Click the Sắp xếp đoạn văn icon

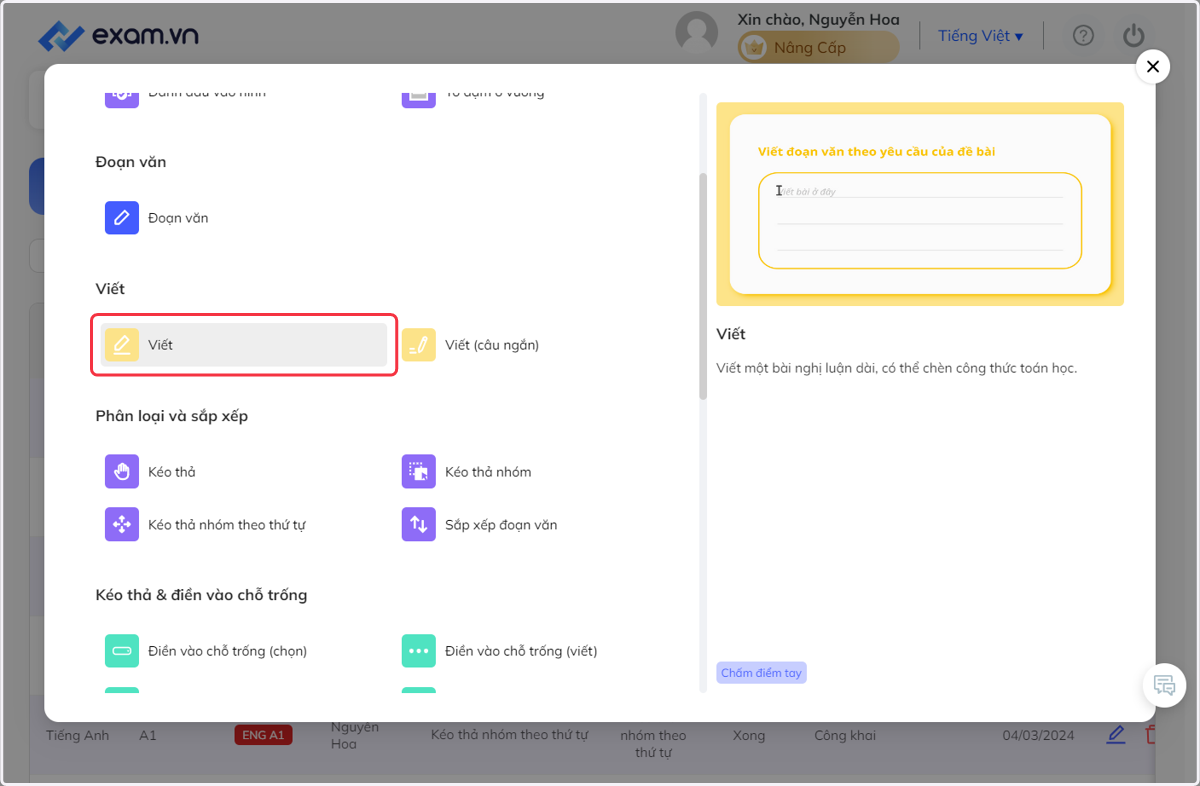[x=419, y=524]
